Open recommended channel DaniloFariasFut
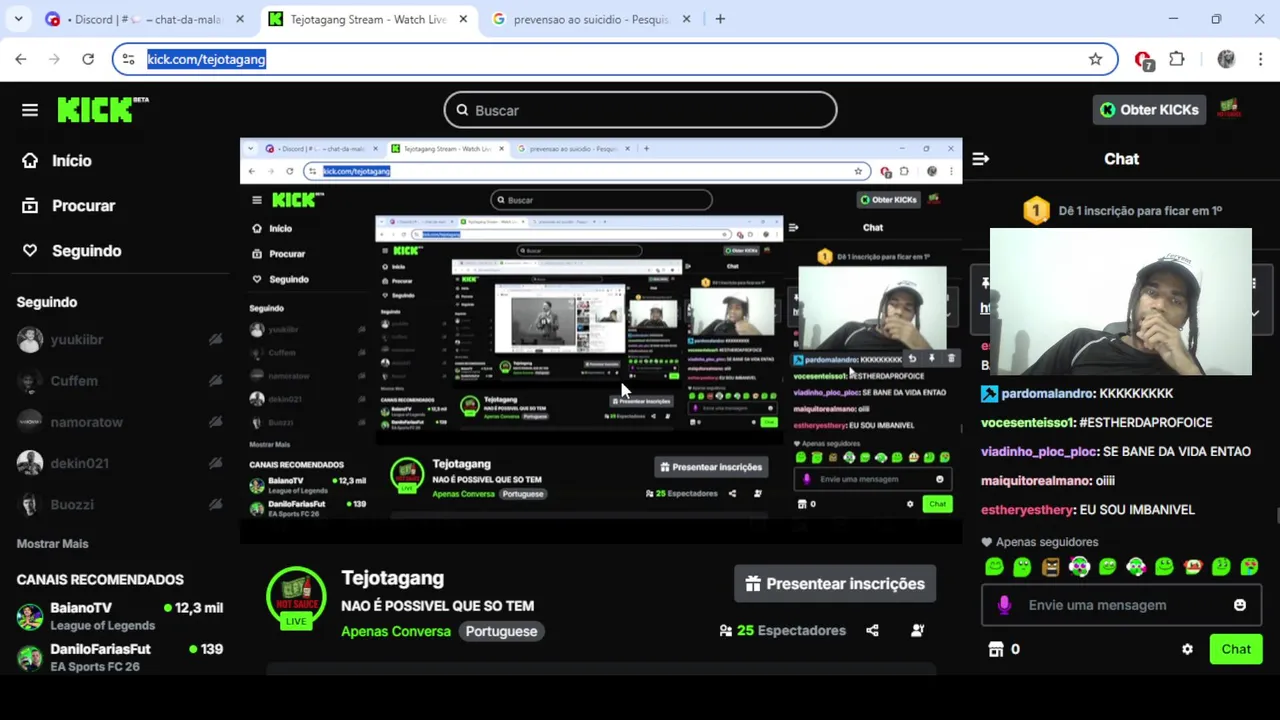Image resolution: width=1280 pixels, height=720 pixels. pyautogui.click(x=120, y=657)
